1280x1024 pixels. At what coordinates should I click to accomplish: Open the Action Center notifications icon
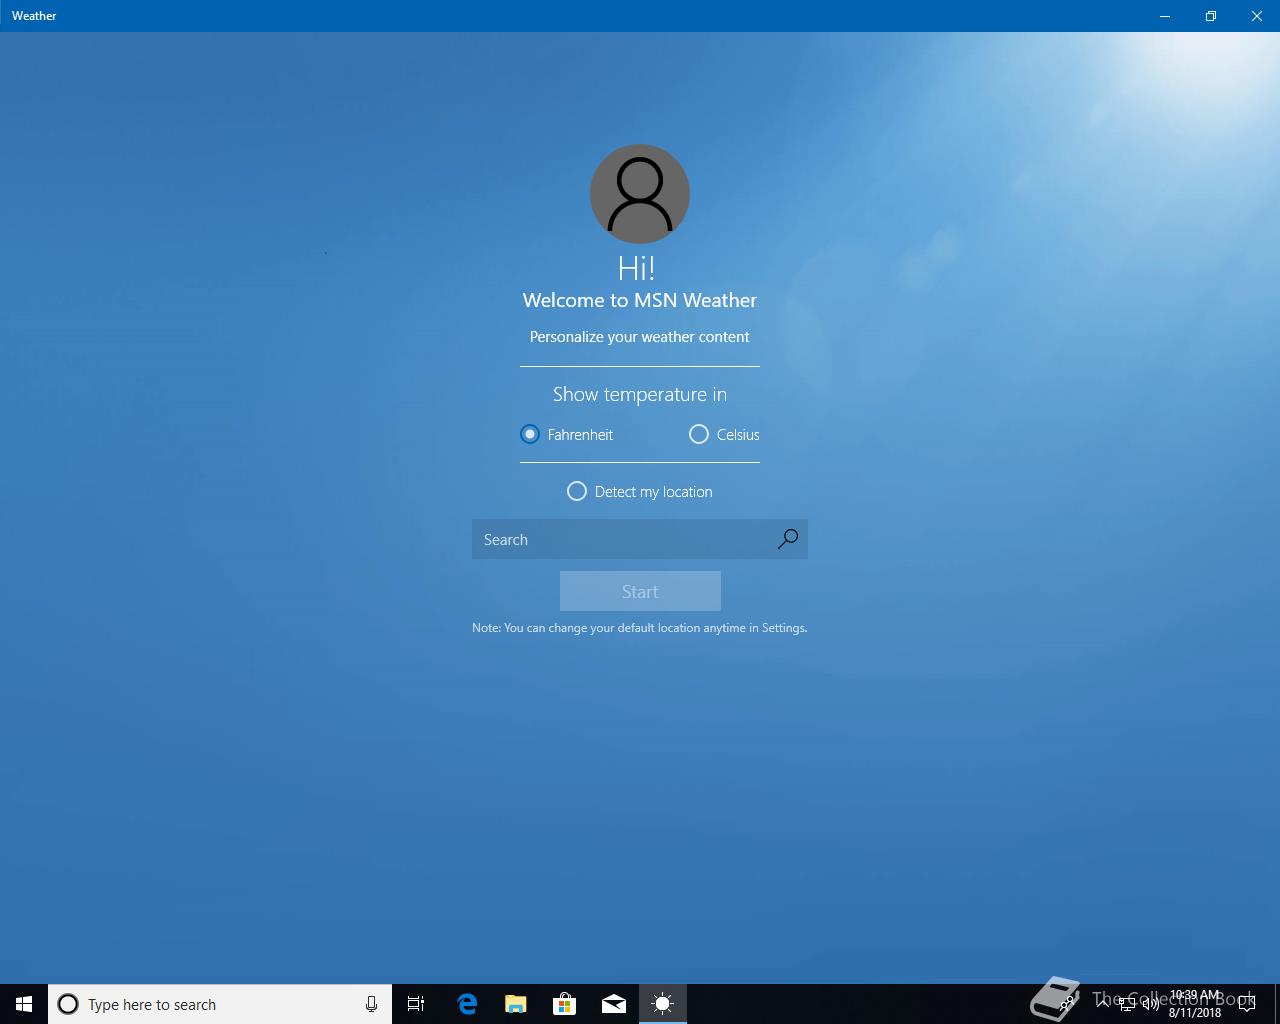[x=1247, y=1004]
